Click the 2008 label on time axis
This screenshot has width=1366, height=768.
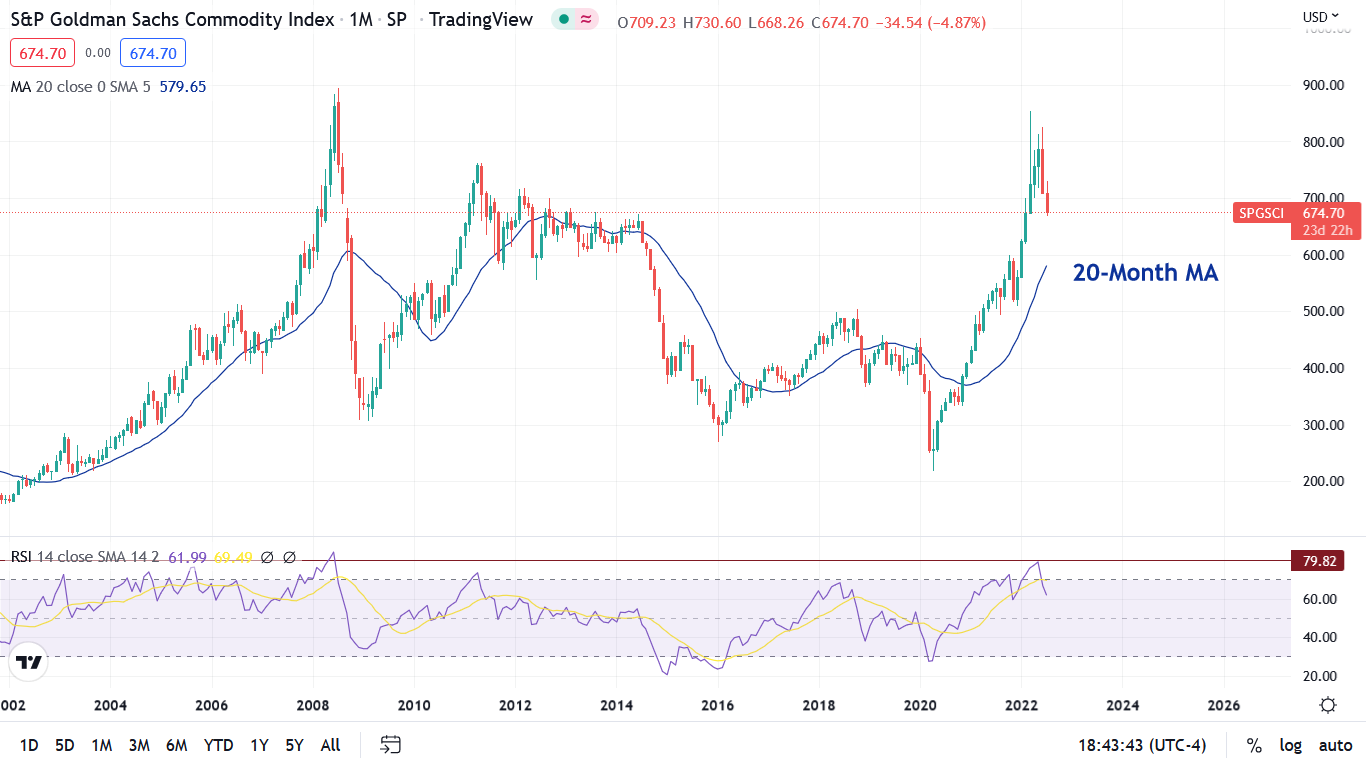click(313, 705)
